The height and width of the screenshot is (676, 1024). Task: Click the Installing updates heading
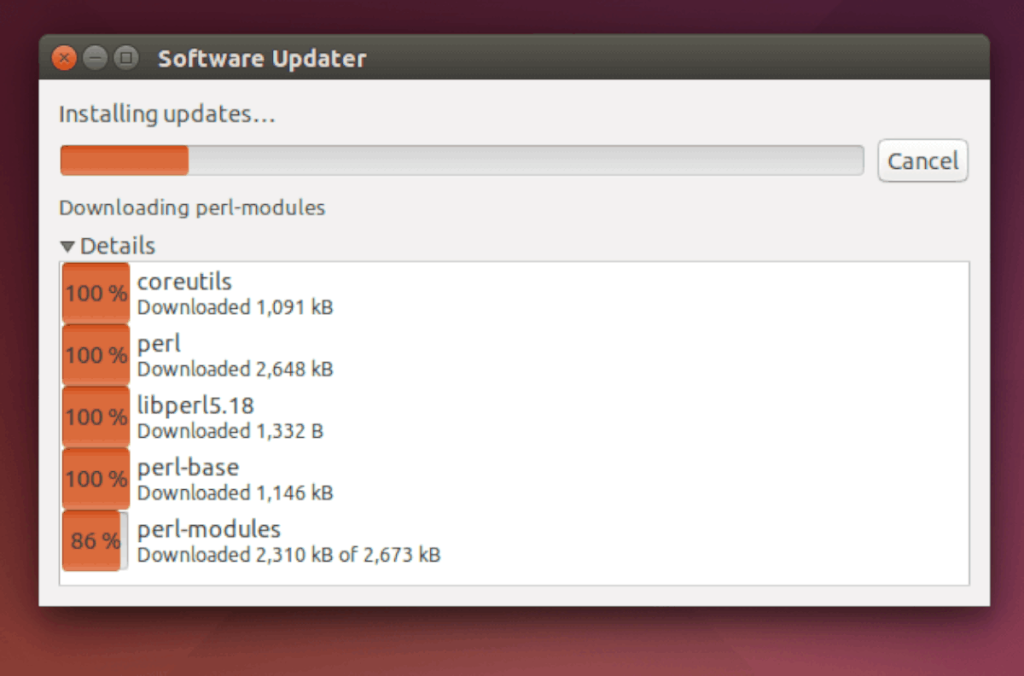[x=166, y=113]
